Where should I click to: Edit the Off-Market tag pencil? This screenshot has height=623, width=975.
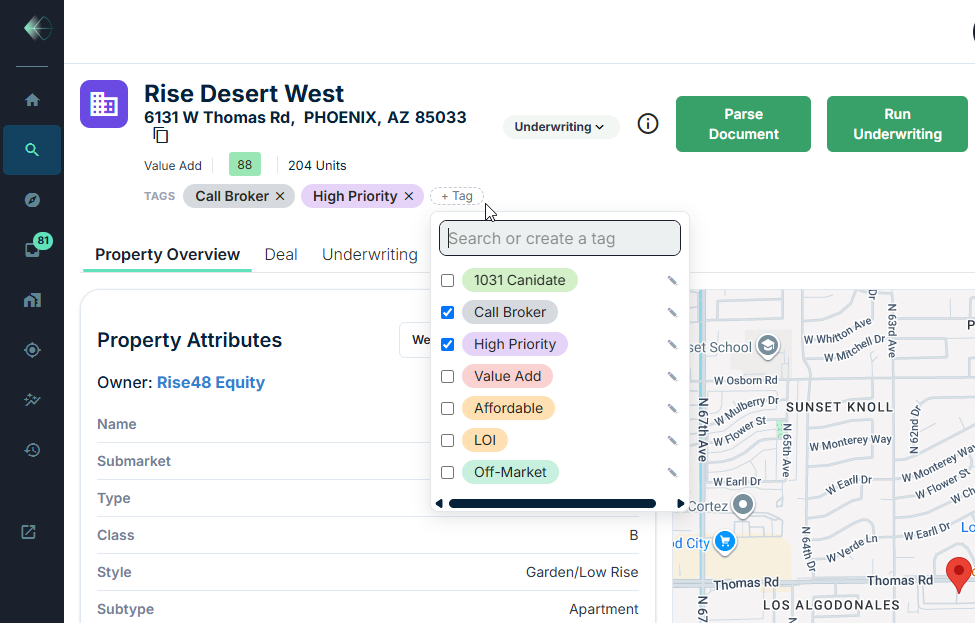(672, 473)
